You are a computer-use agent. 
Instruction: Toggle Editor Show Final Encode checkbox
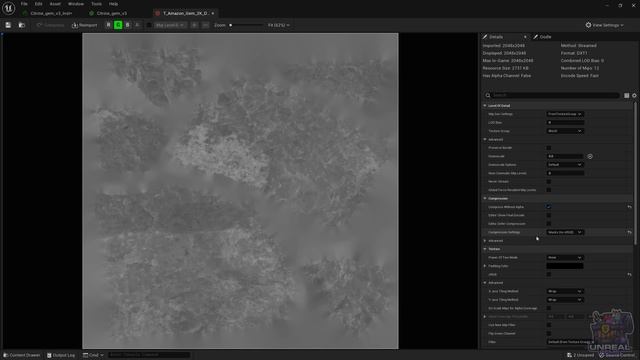click(x=549, y=215)
